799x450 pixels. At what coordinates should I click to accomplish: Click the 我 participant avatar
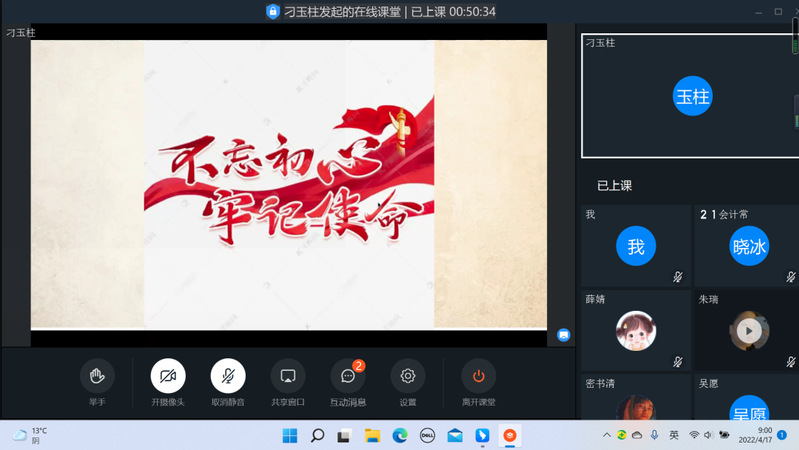tap(636, 246)
